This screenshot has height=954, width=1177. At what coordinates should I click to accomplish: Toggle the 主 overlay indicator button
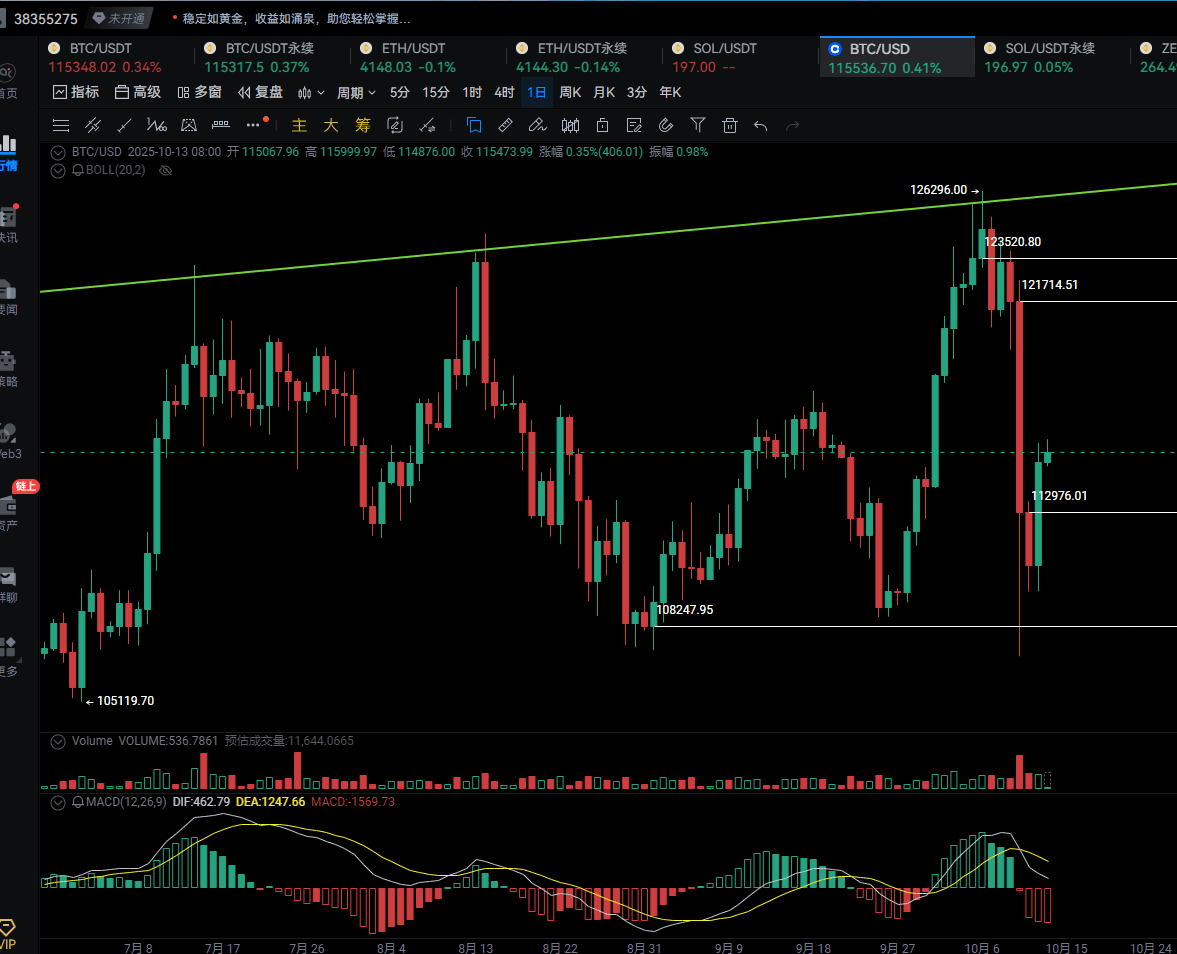point(299,125)
